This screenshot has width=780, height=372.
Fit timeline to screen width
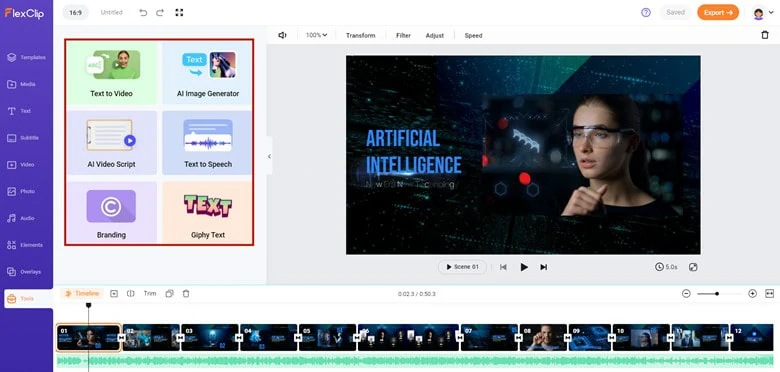(x=770, y=293)
